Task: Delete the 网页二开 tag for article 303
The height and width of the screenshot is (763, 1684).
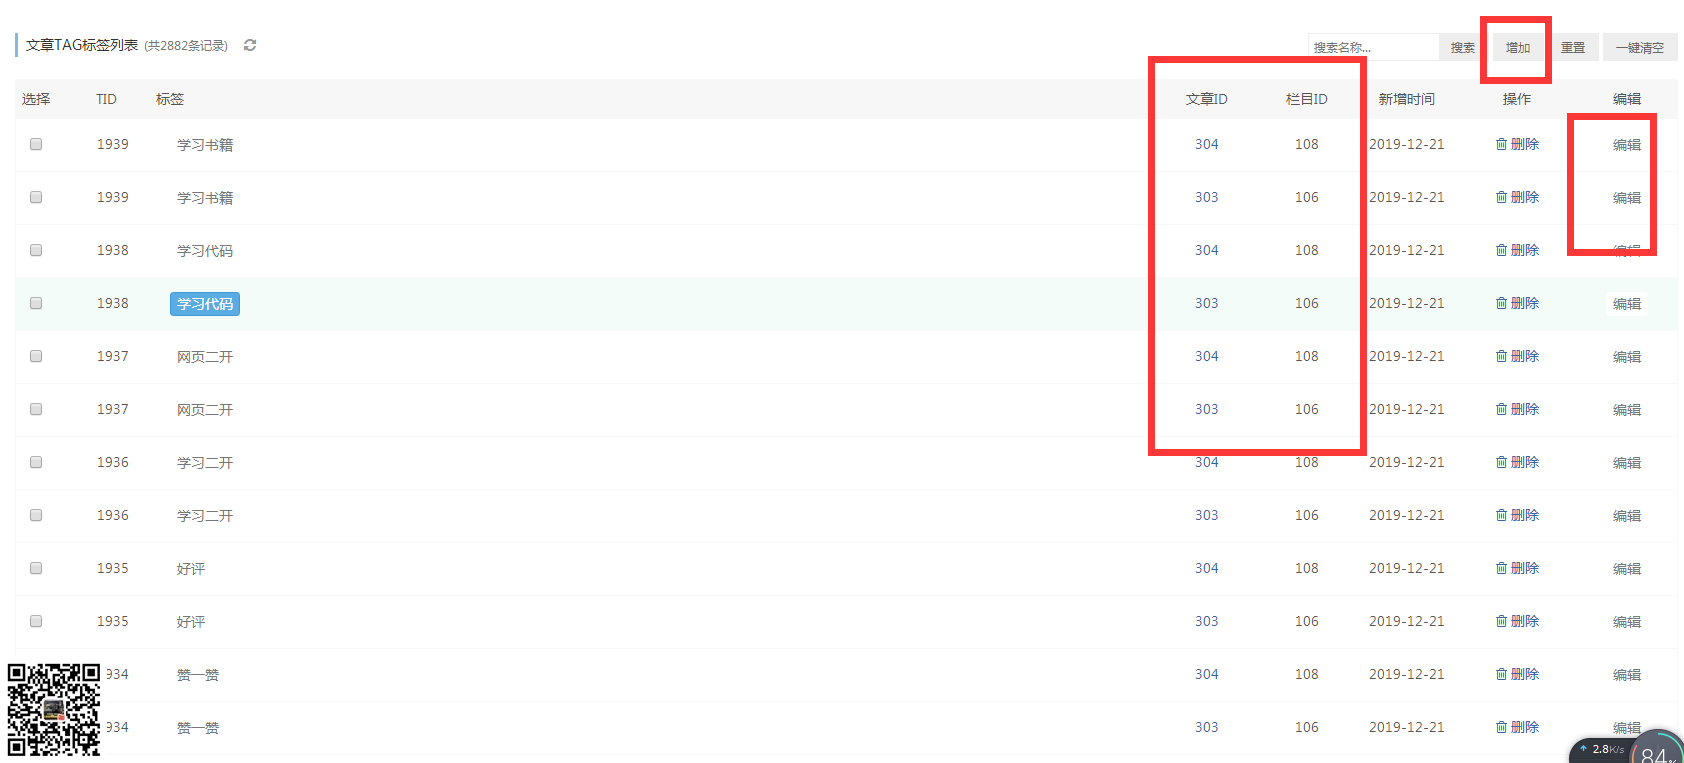Action: point(1517,409)
